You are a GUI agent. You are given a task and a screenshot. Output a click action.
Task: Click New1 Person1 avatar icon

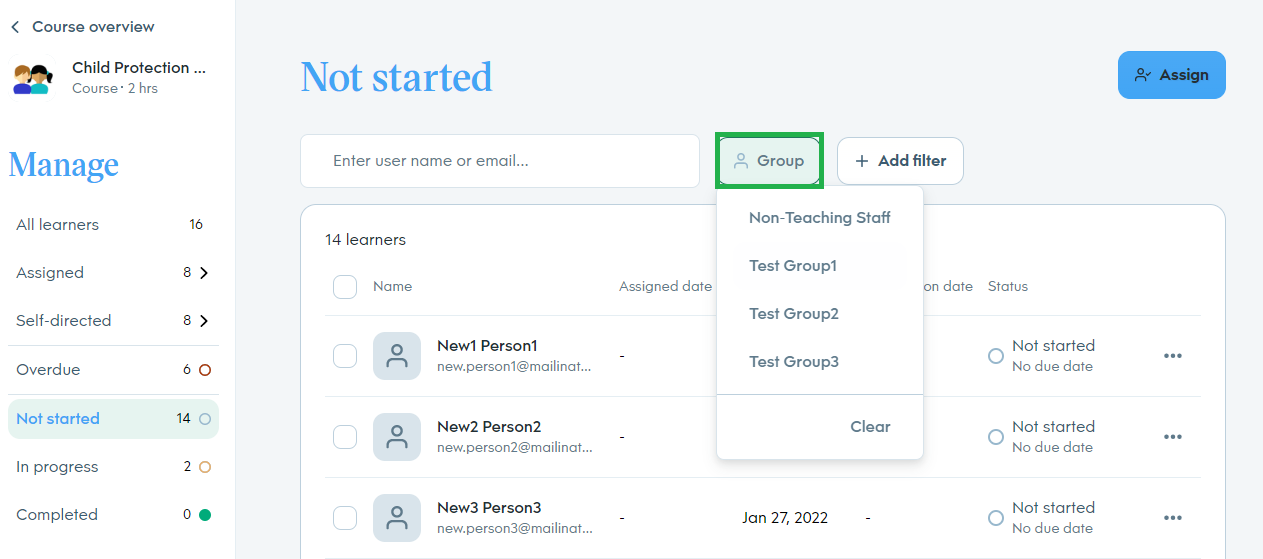click(397, 356)
